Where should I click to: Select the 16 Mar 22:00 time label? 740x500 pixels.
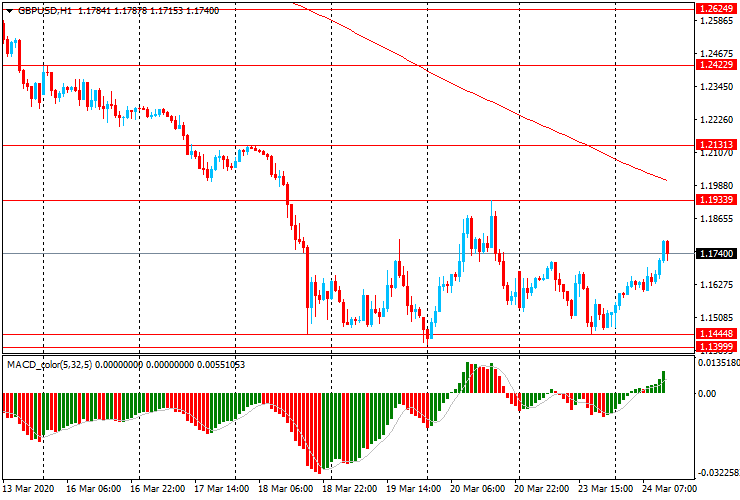click(158, 488)
